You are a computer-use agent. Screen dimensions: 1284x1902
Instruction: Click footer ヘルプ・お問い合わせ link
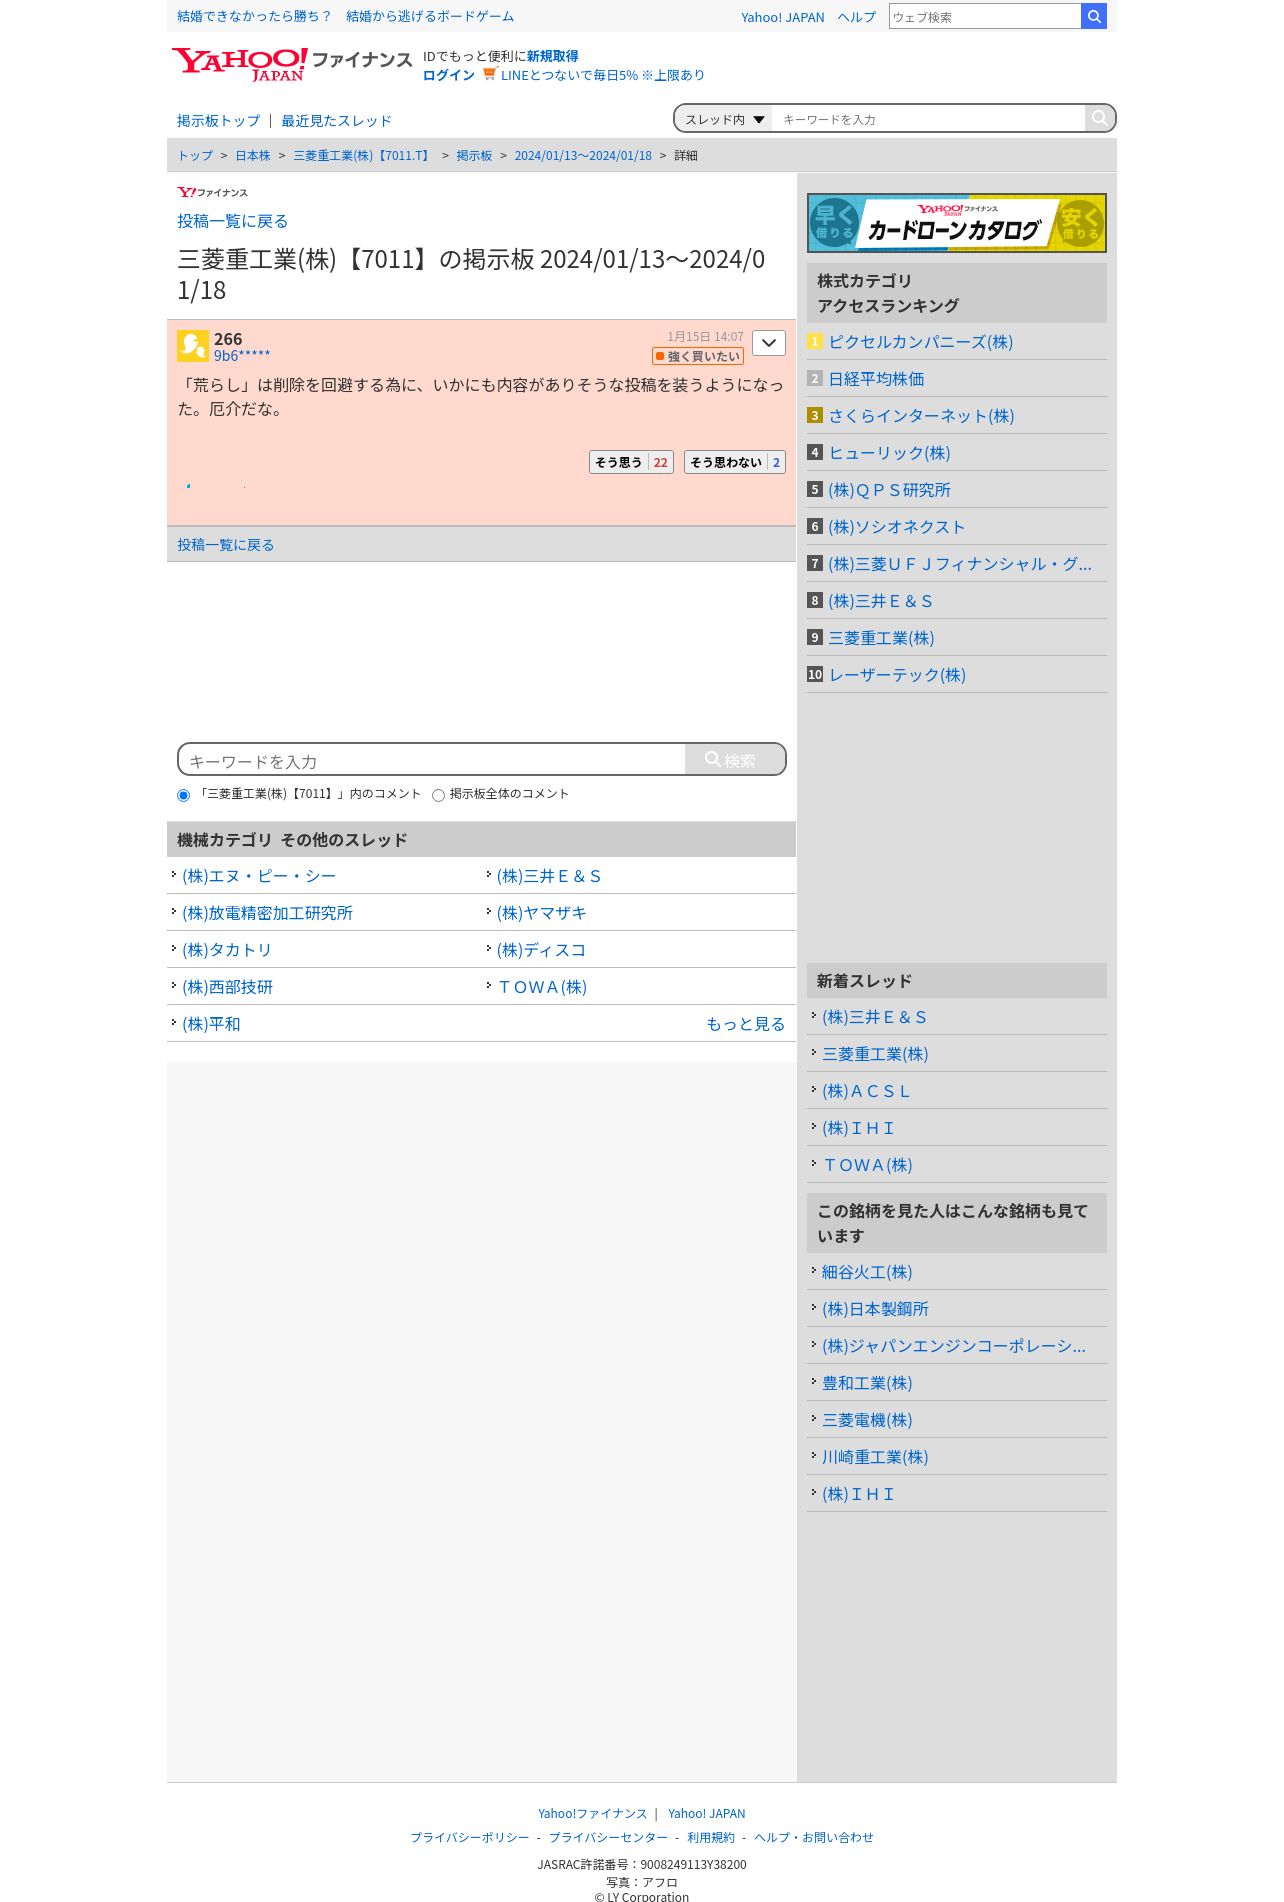(x=814, y=1837)
